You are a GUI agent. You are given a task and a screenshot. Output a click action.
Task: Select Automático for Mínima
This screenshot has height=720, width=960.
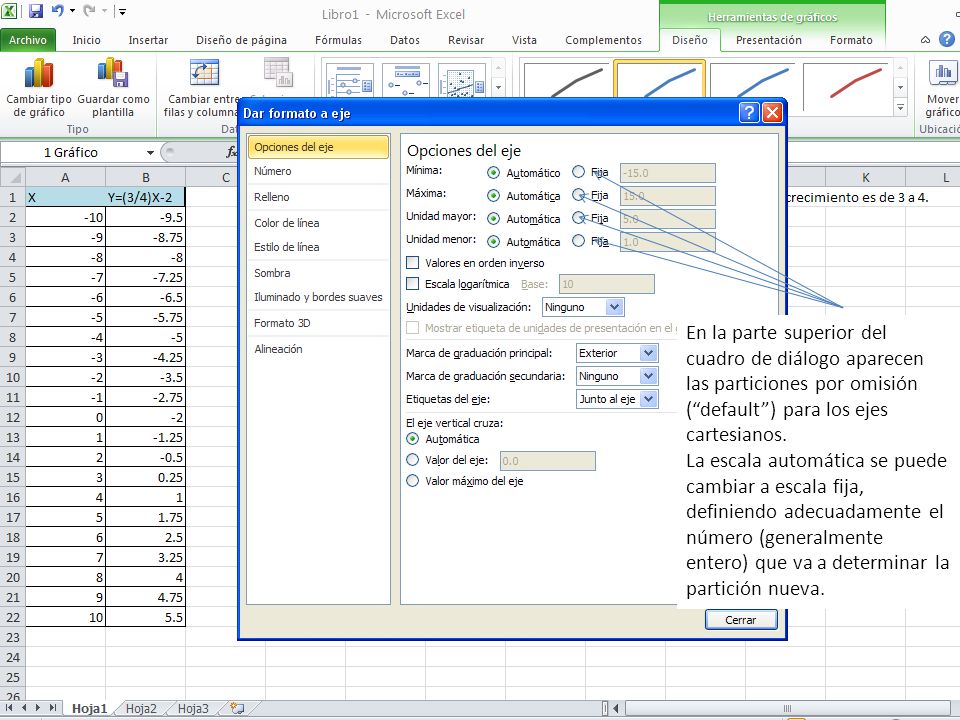coord(493,173)
